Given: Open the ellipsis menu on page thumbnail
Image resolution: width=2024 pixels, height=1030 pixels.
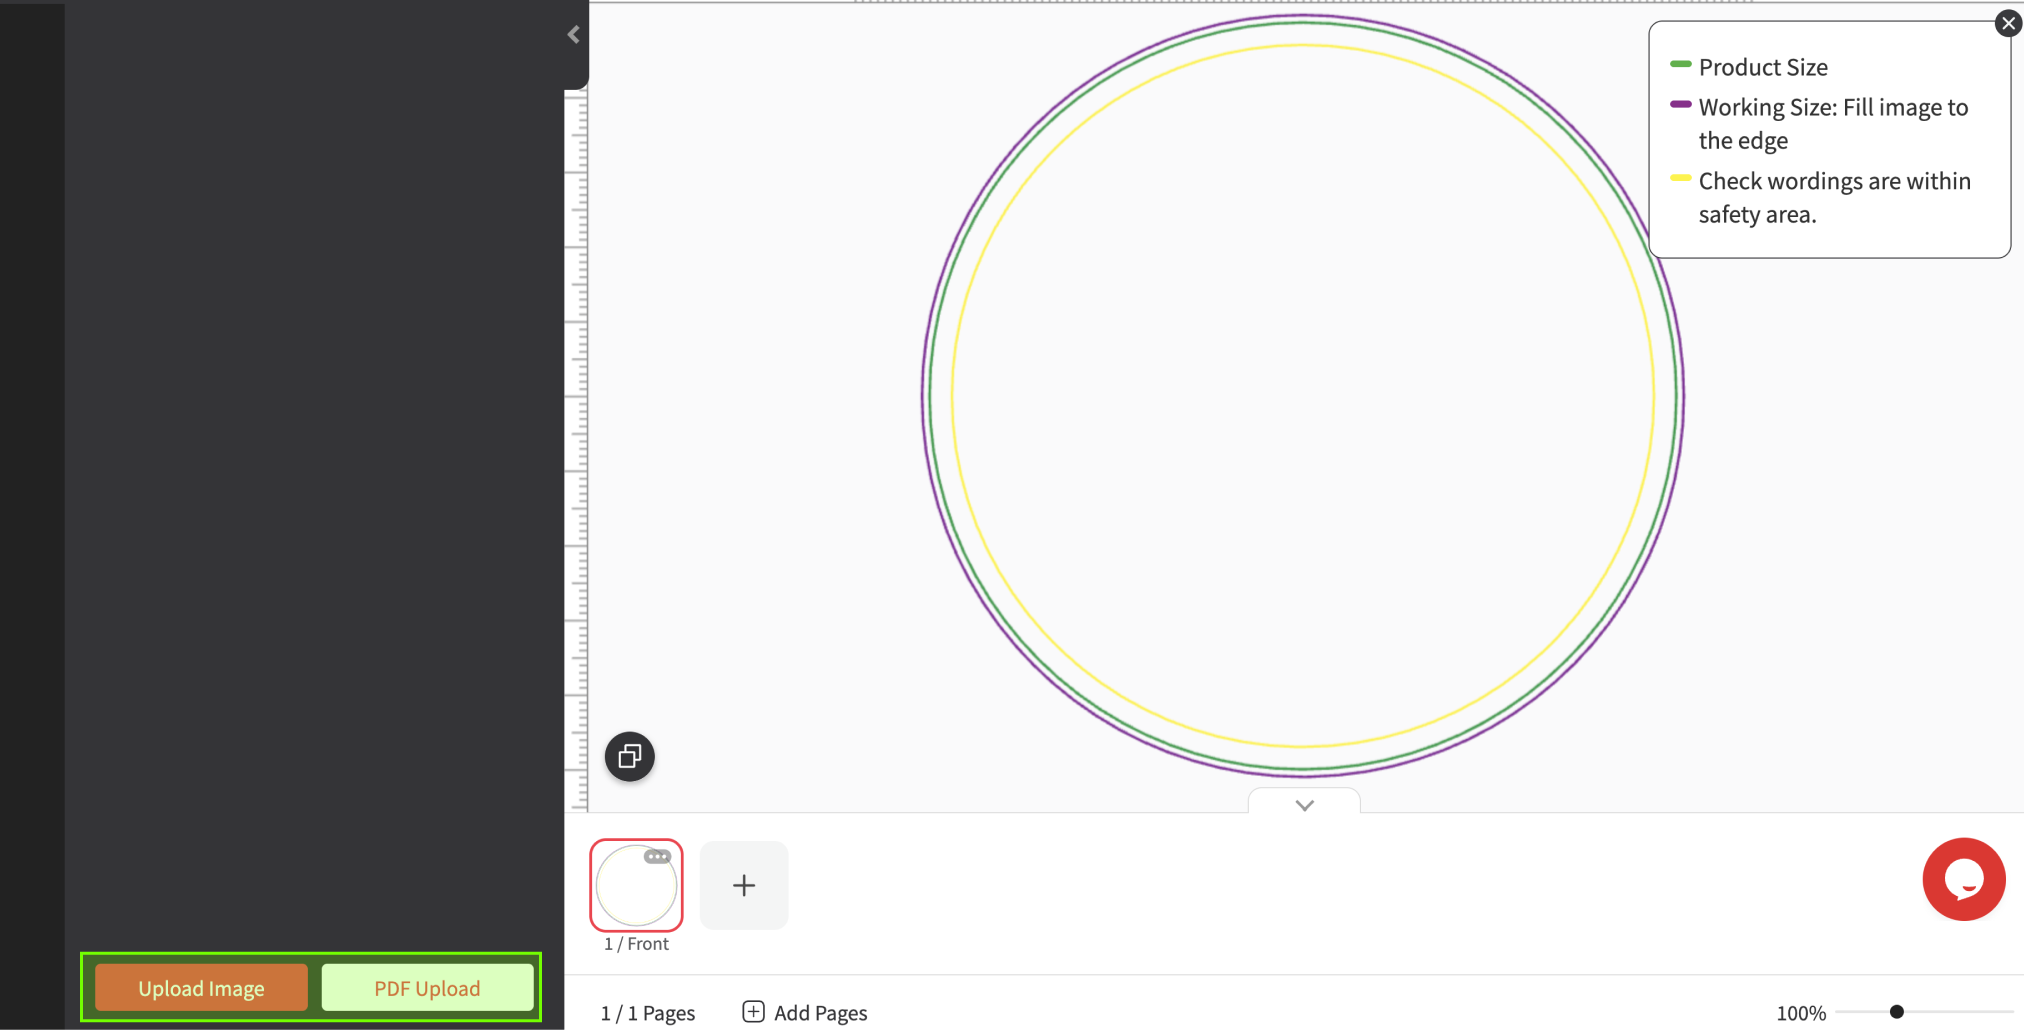Looking at the screenshot, I should point(657,857).
